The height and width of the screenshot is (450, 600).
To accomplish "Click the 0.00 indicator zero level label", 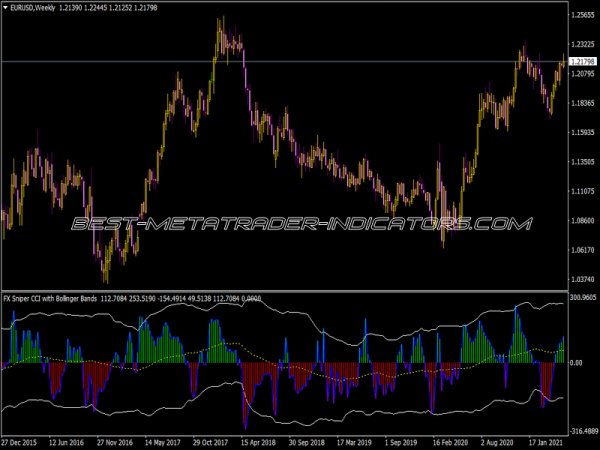I will point(576,363).
